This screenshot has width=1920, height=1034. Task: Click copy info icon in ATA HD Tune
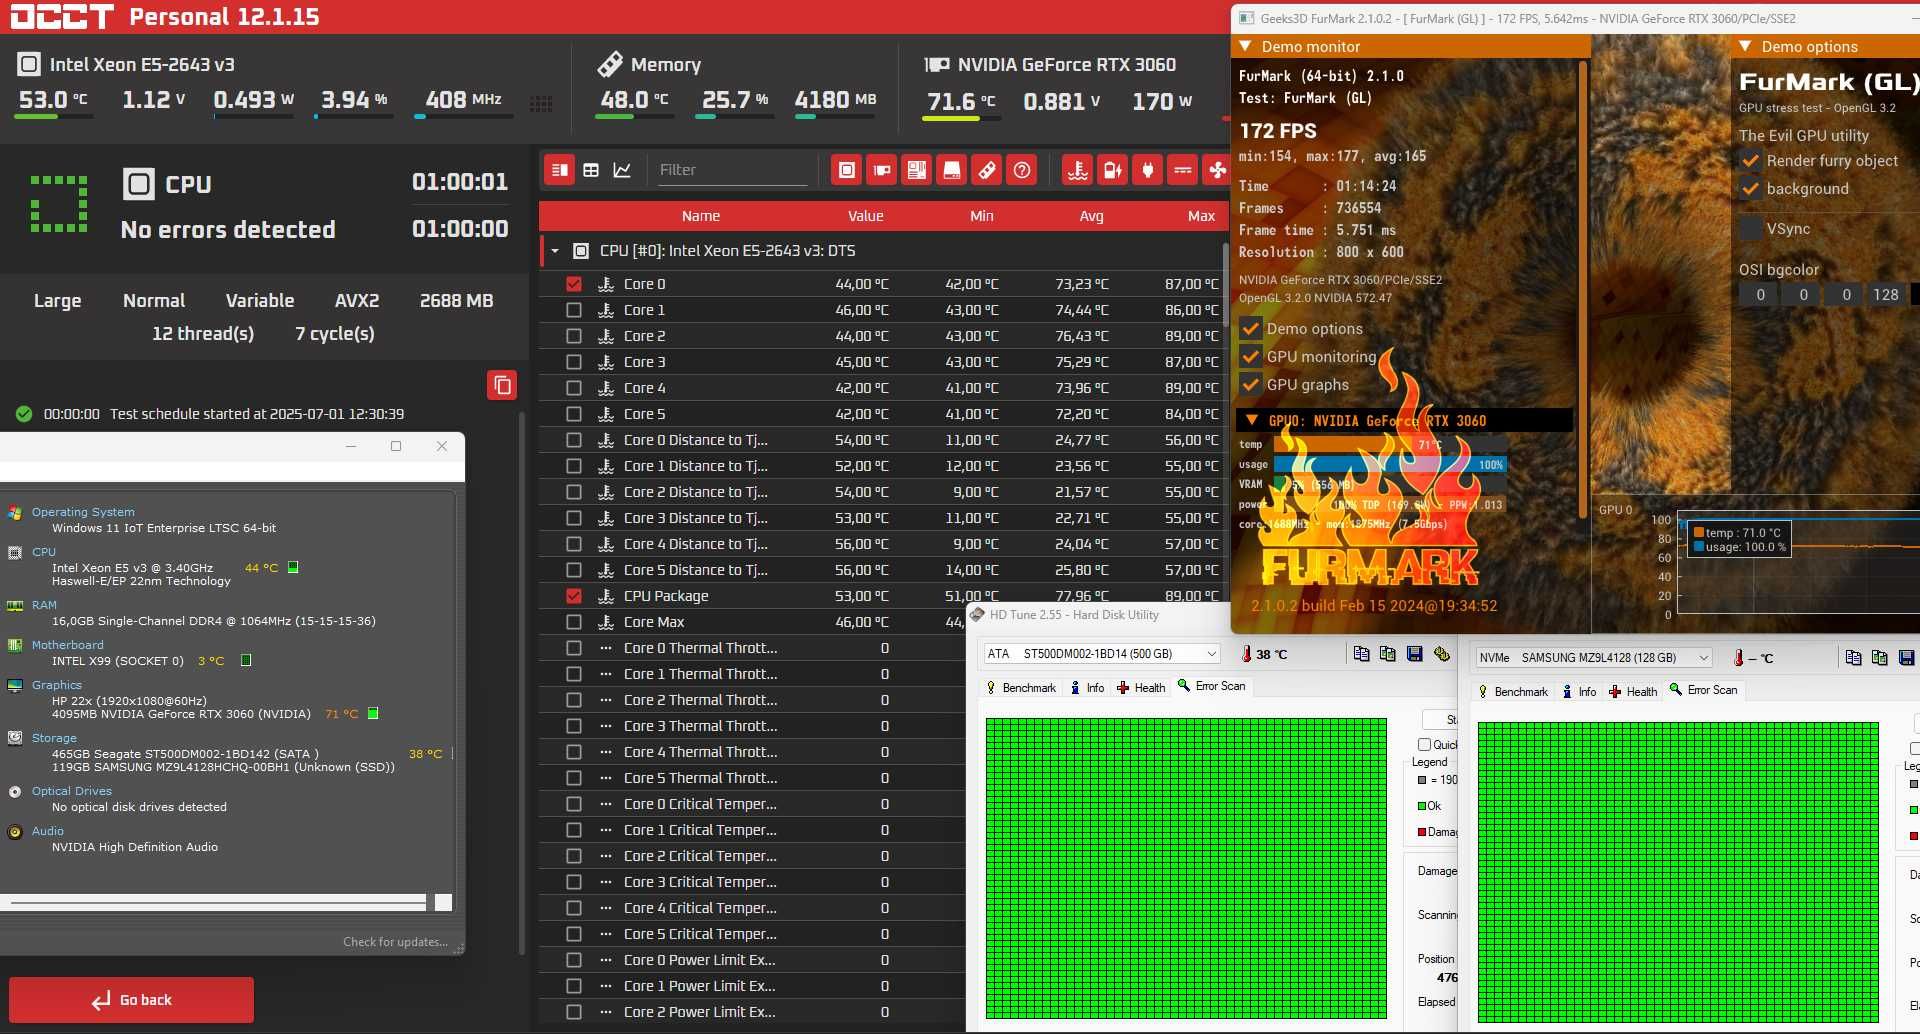(1361, 654)
